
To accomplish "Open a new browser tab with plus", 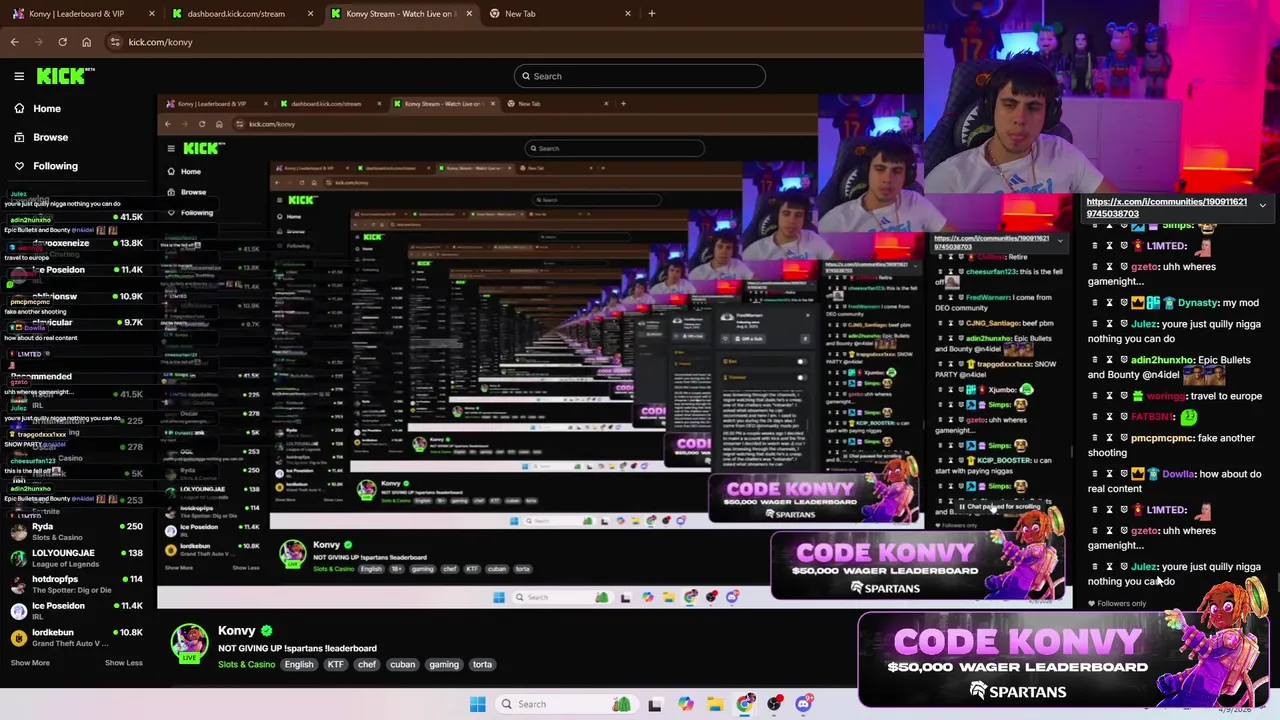I will [x=652, y=14].
